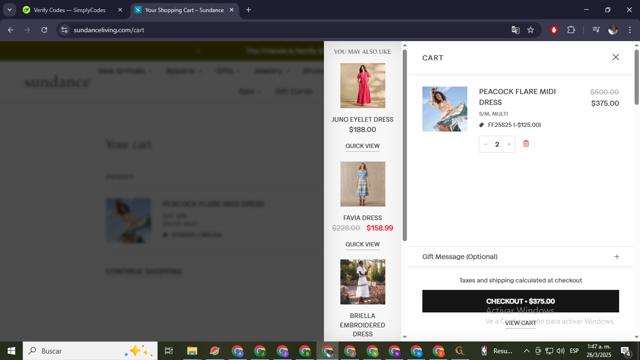Screen dimensions: 640x360
Task: Show hidden system tray icons chevron
Action: coord(527,351)
